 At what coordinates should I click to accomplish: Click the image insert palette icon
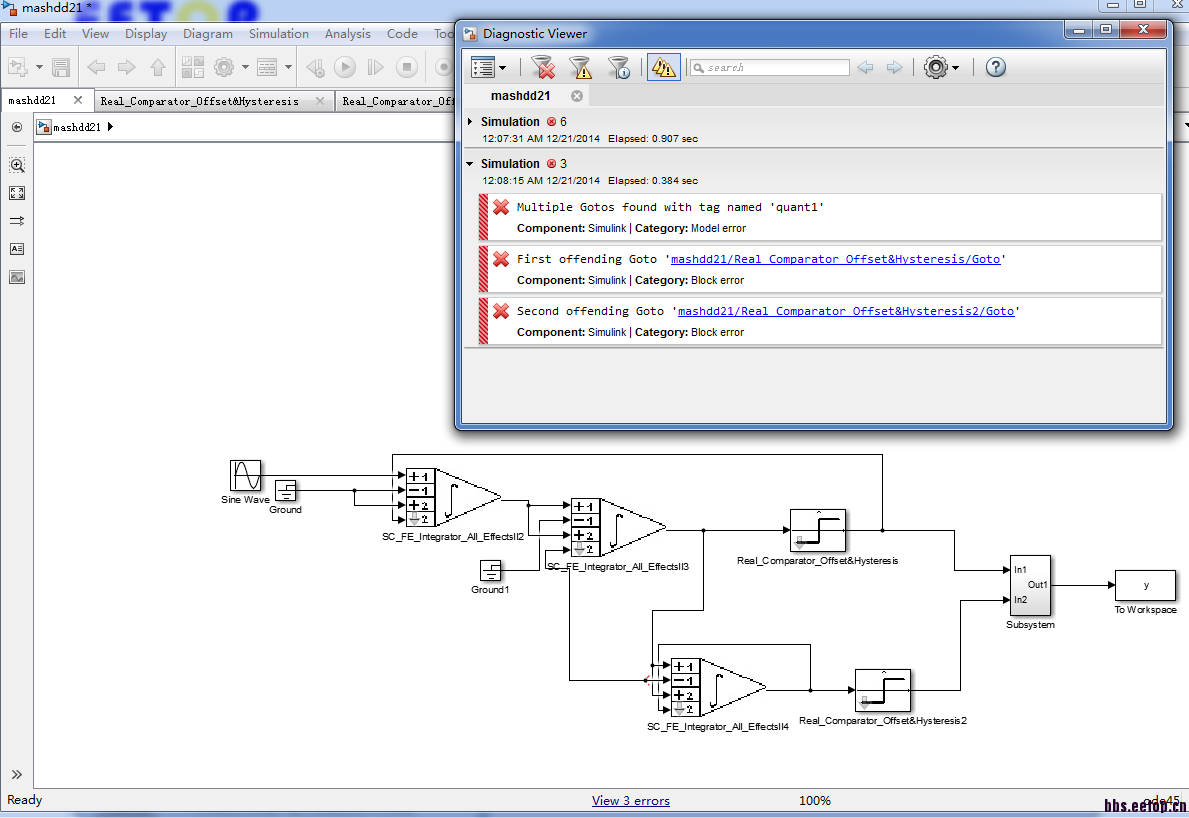pos(17,277)
